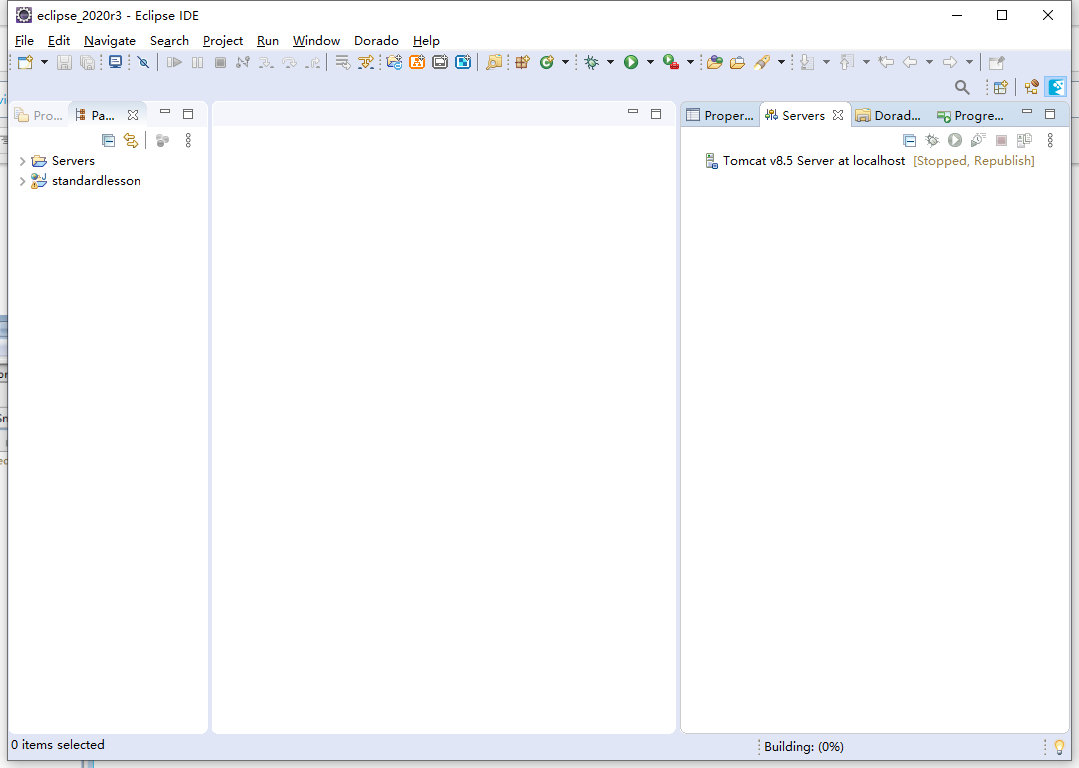Click the Drop To Frame icon
The height and width of the screenshot is (768, 1079).
pyautogui.click(x=342, y=63)
